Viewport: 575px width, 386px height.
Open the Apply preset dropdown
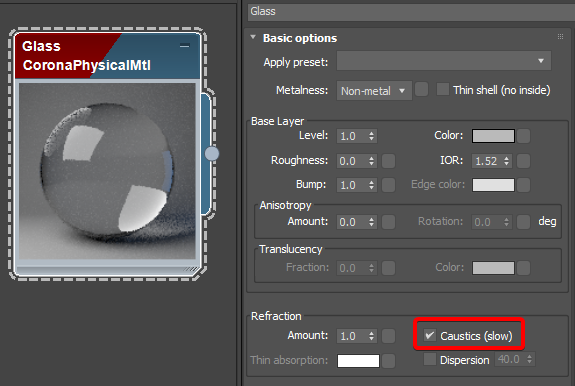coord(444,61)
